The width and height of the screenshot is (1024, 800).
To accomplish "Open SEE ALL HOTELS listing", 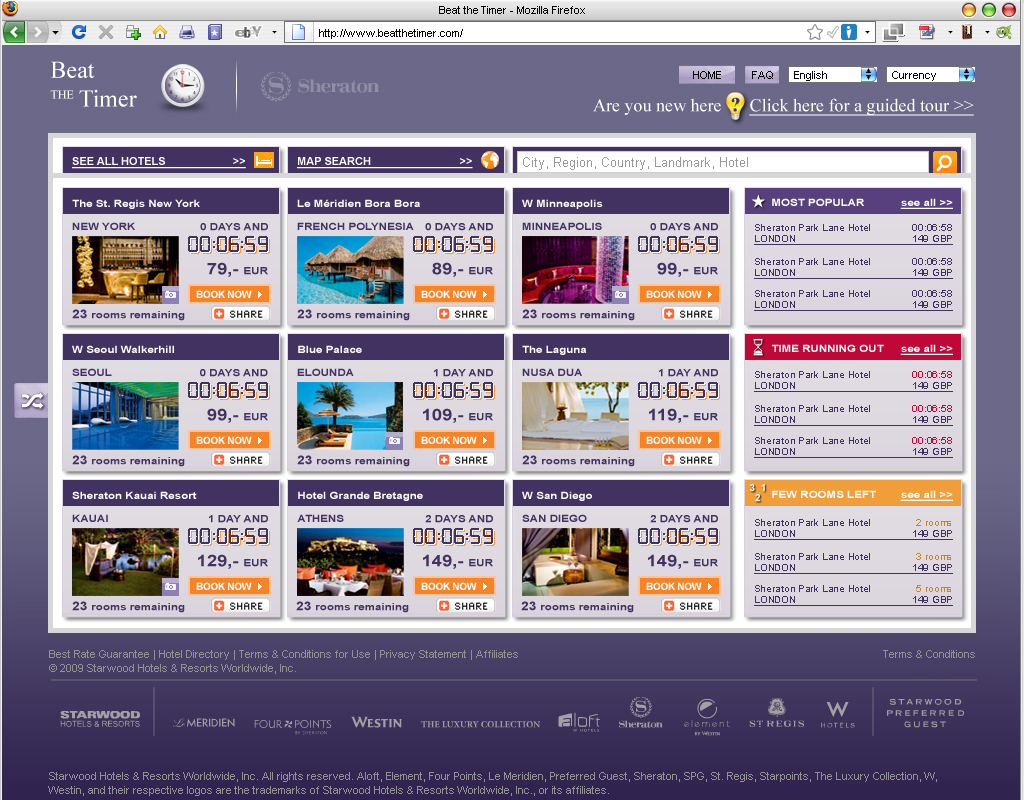I will coord(159,161).
